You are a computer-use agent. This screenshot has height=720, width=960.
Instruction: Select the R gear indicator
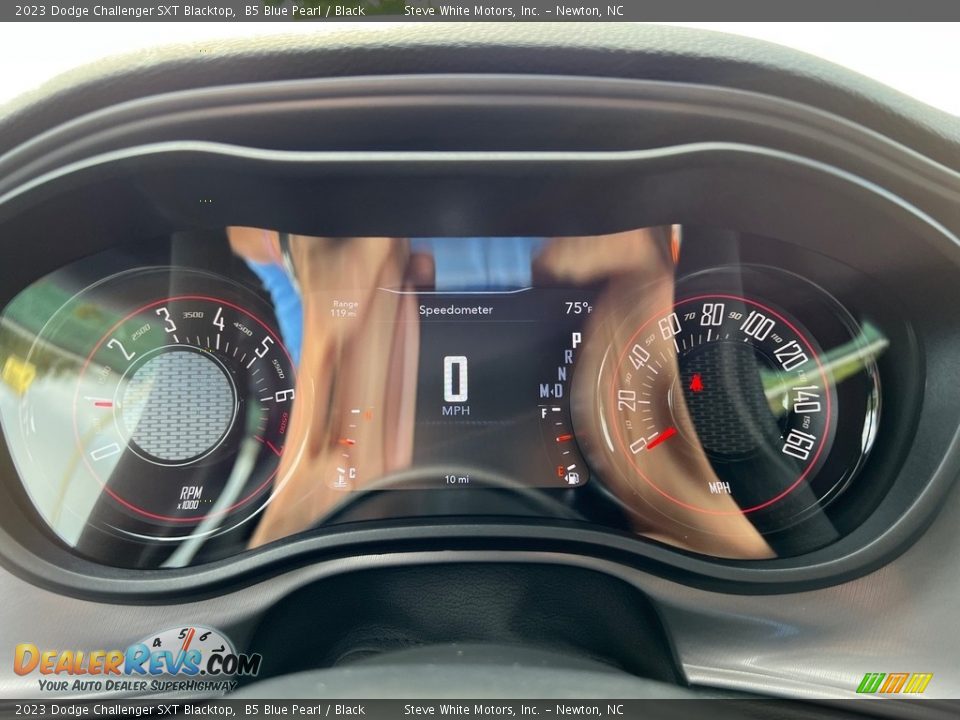click(x=568, y=356)
